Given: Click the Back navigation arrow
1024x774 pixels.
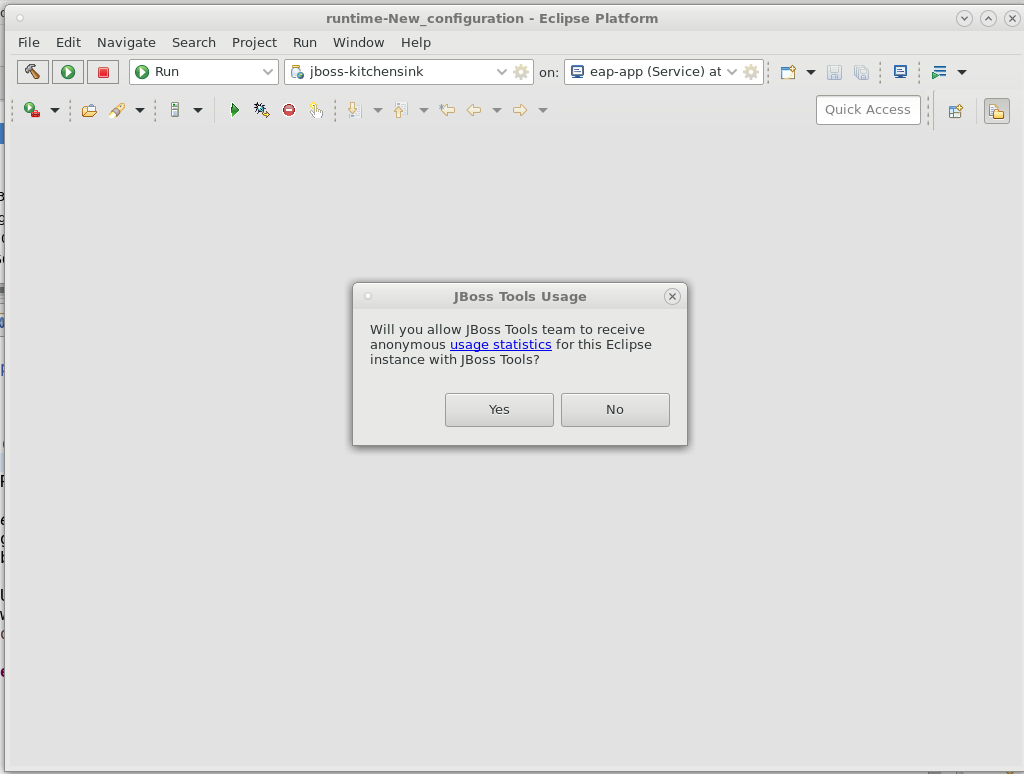Looking at the screenshot, I should click(x=474, y=110).
